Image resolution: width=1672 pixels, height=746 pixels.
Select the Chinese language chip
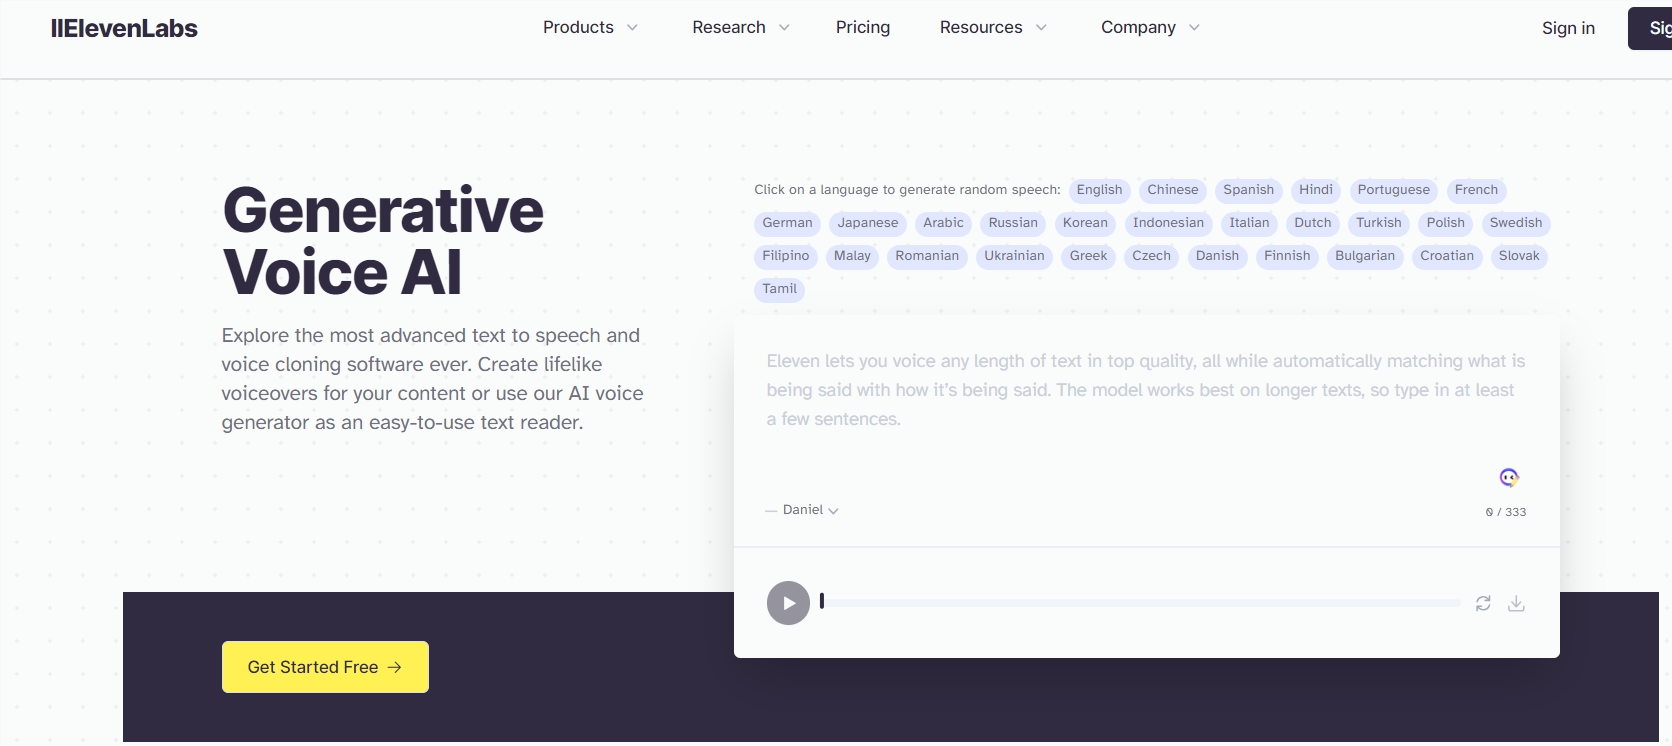pos(1172,190)
